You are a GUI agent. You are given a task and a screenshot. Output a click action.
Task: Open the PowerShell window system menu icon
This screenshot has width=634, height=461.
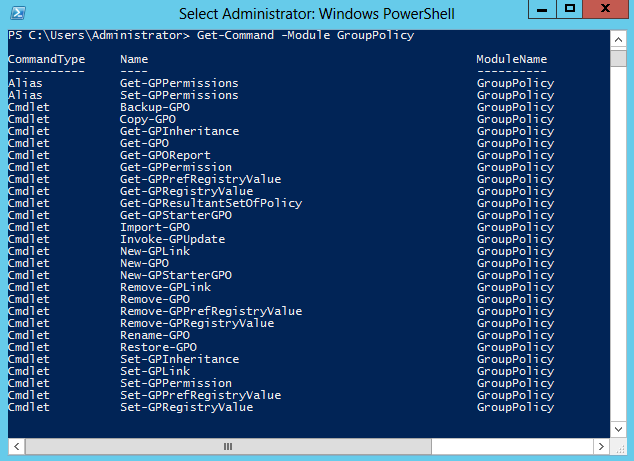(18, 13)
